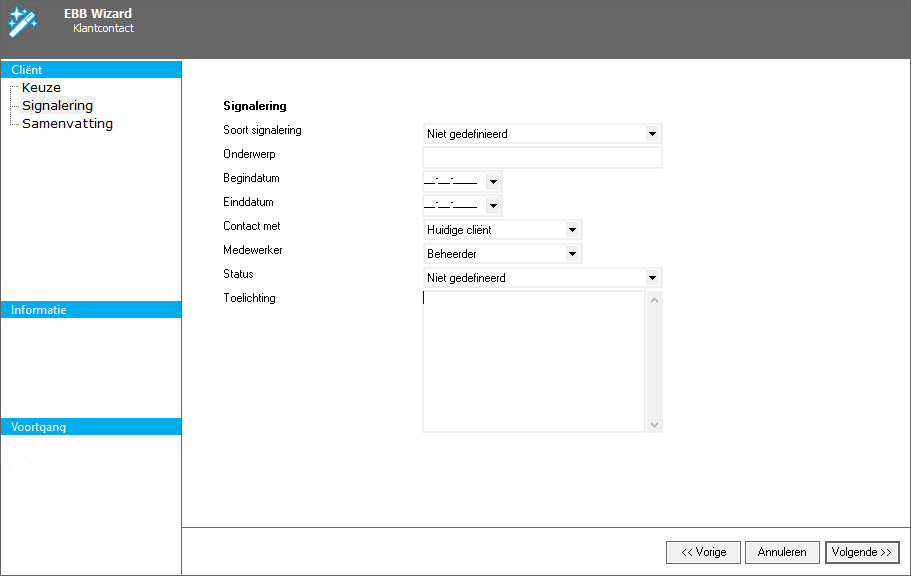Open the Status dropdown list
Viewport: 911px width, 576px height.
point(652,278)
